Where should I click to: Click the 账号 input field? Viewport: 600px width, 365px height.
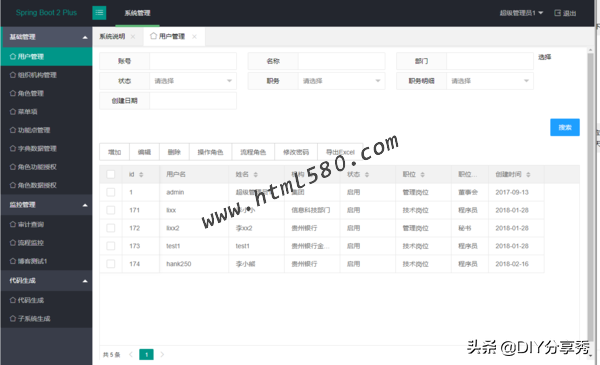coord(193,61)
